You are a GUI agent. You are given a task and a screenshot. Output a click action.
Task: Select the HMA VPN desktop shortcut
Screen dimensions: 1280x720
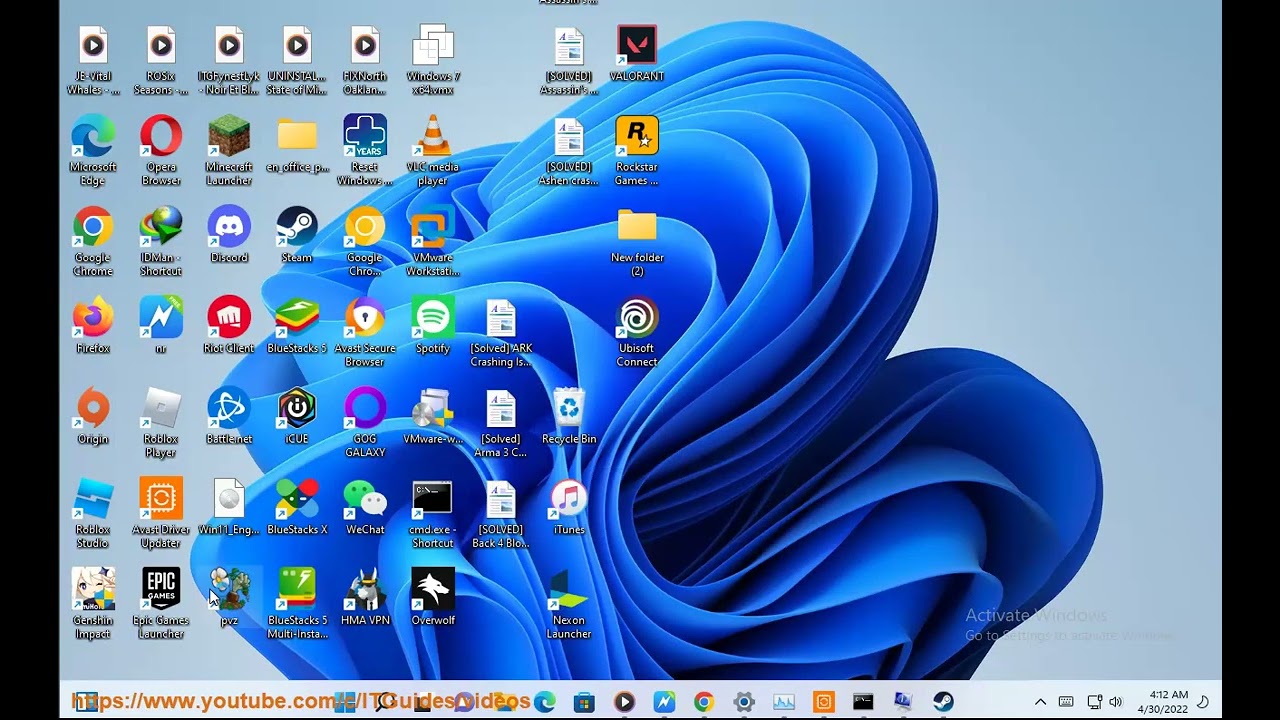[365, 597]
